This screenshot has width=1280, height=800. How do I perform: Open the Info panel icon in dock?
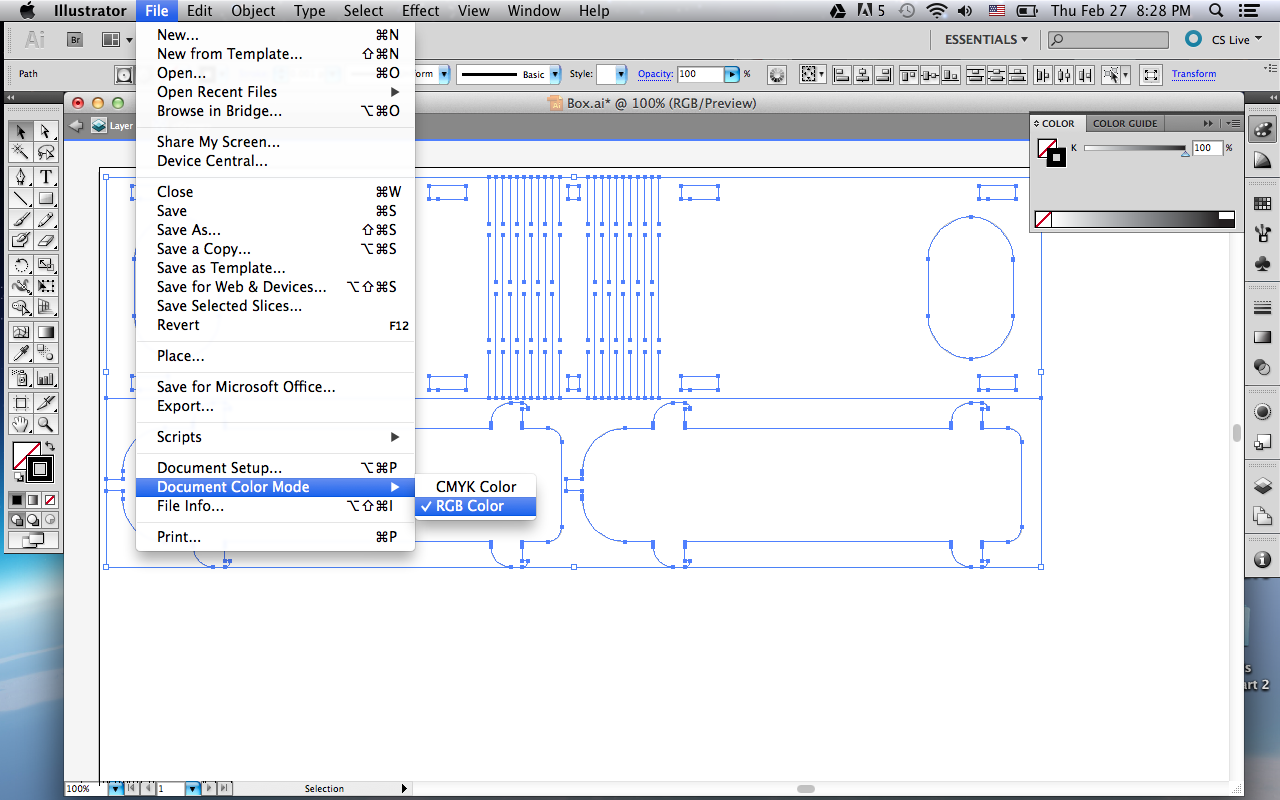pos(1262,560)
